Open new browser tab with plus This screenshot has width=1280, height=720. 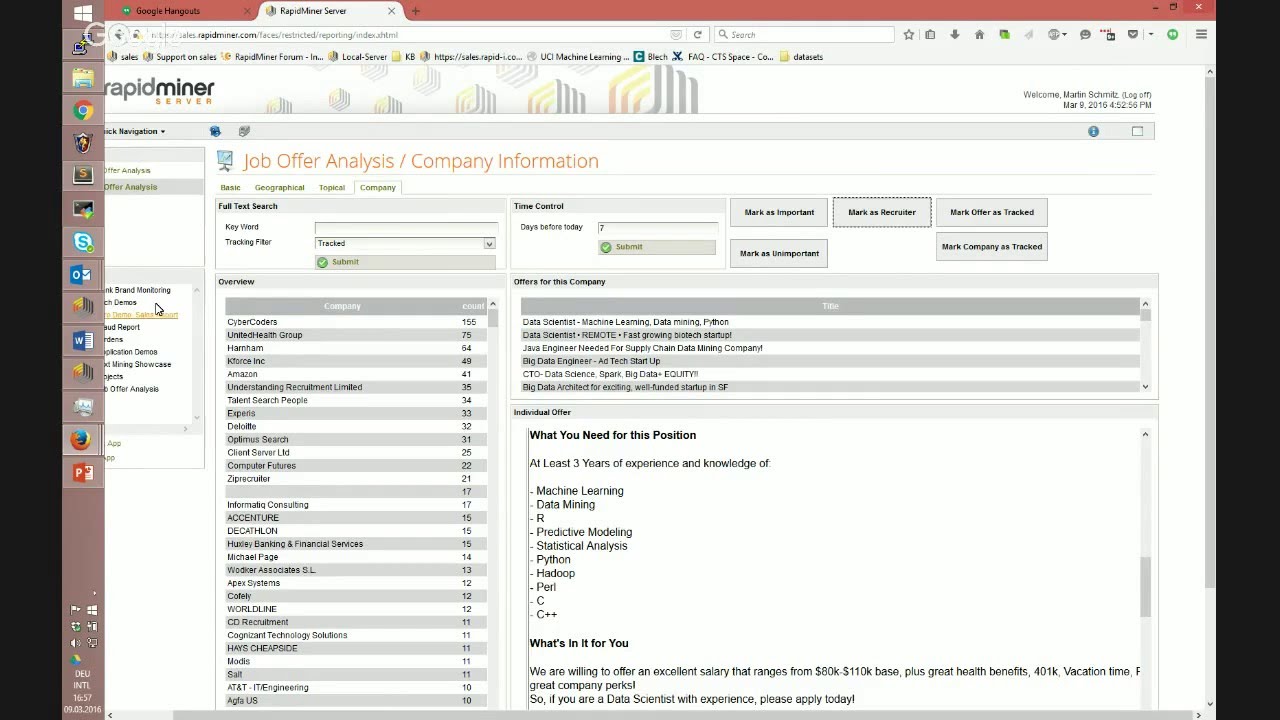[416, 11]
